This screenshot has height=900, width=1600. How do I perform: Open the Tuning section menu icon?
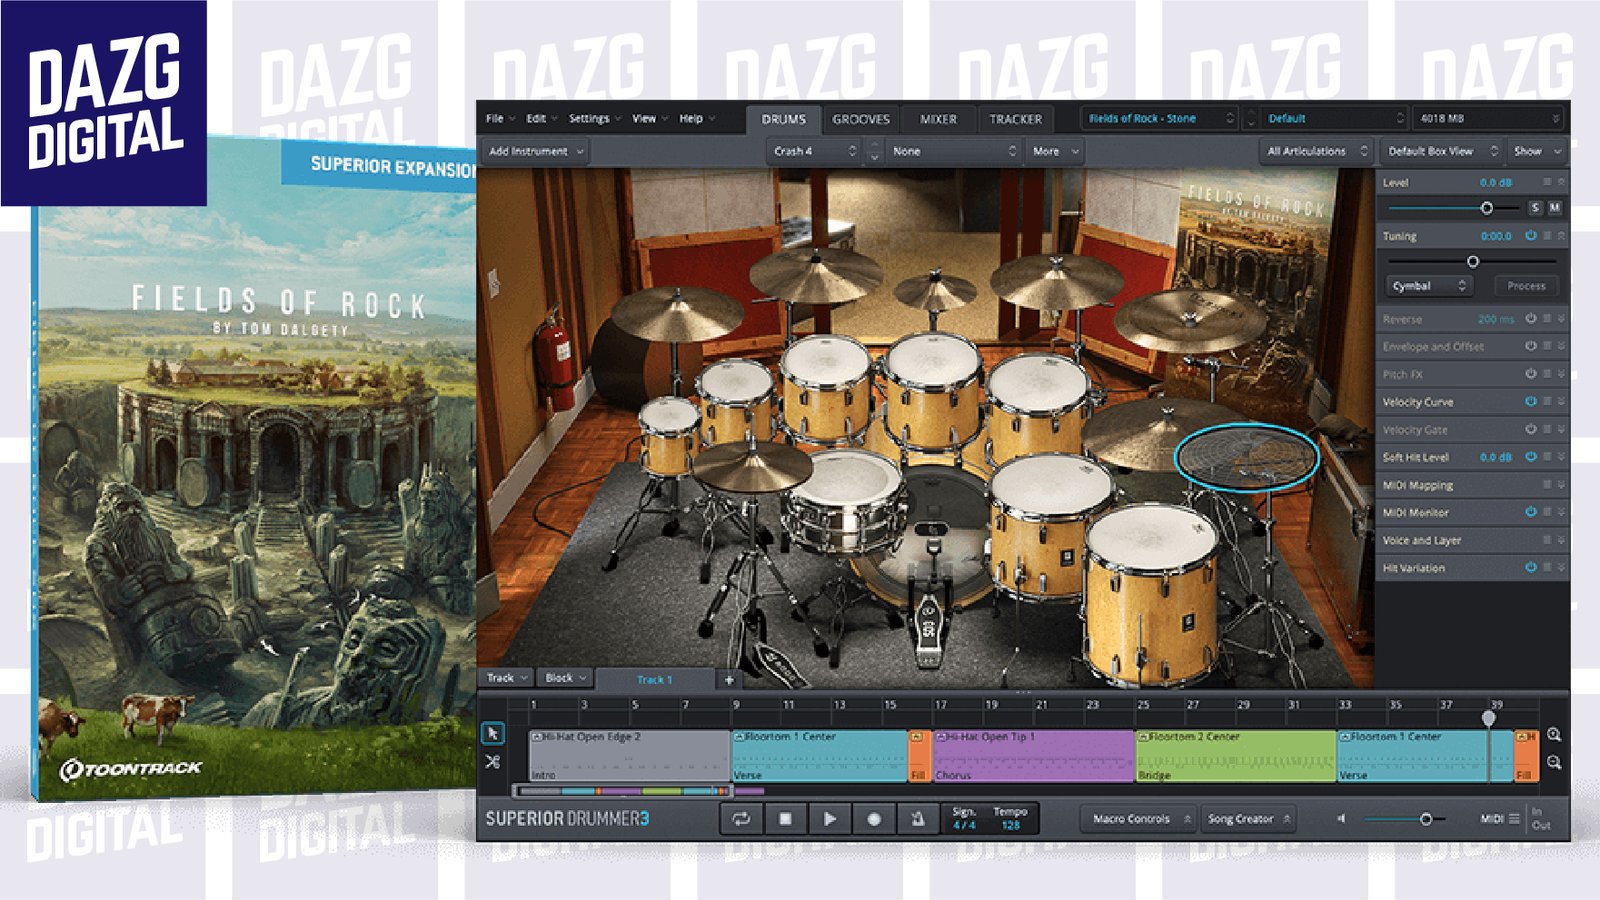point(1546,236)
